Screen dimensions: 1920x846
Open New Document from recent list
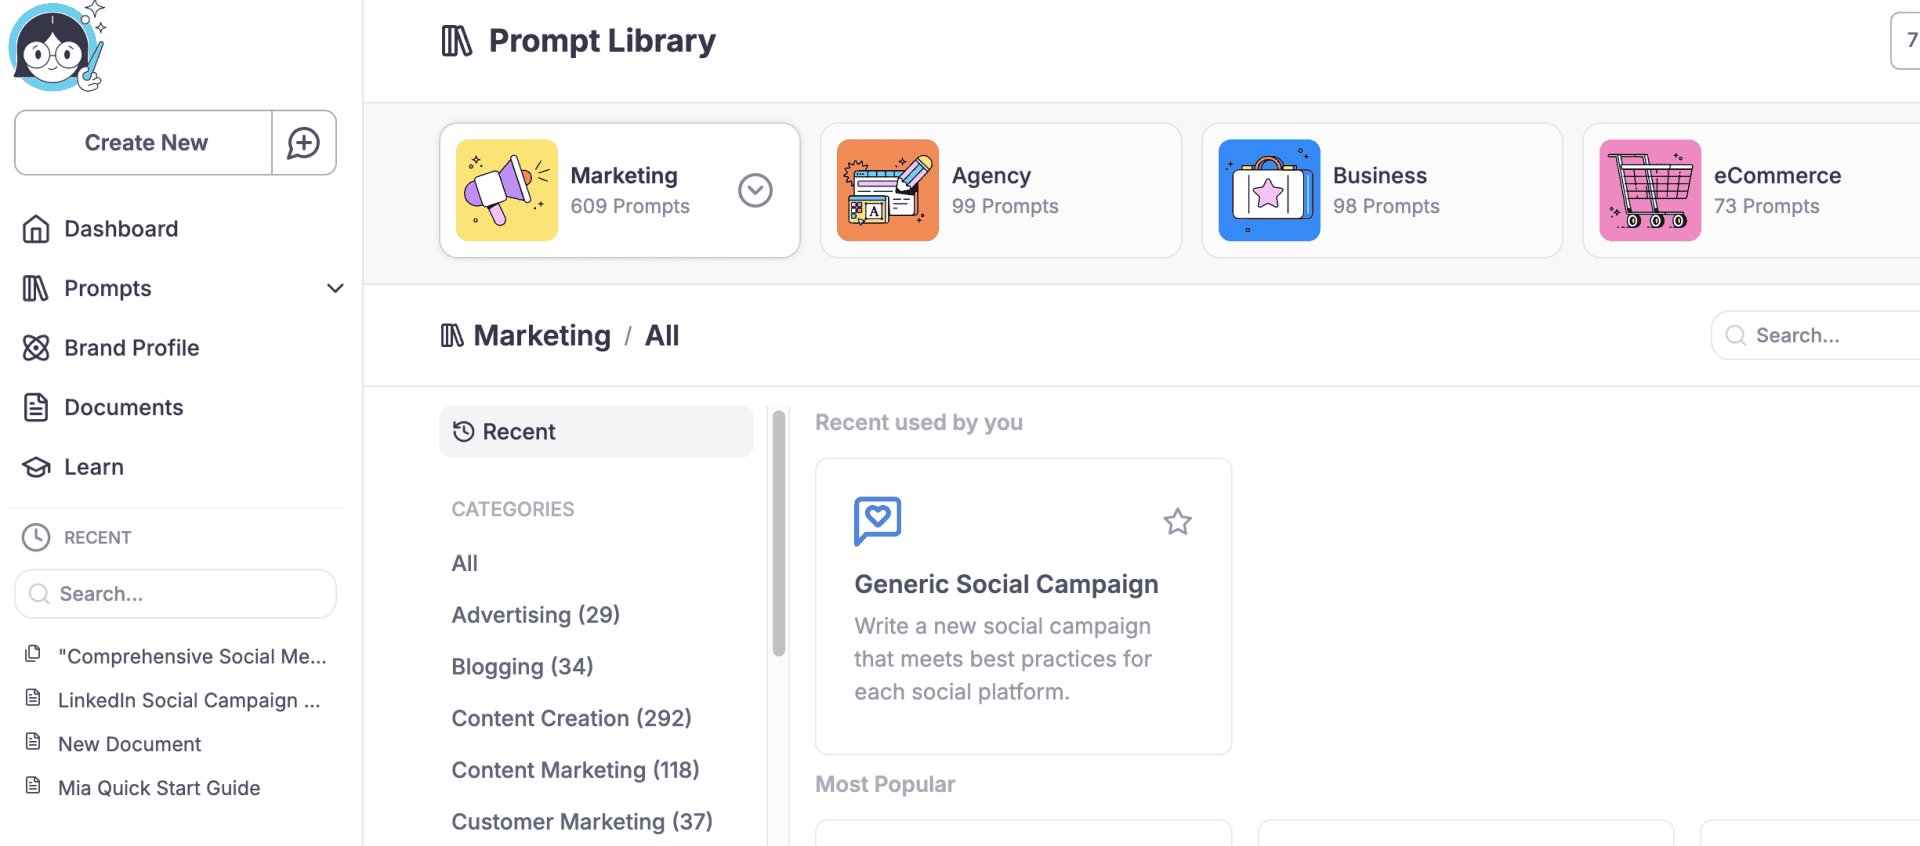tap(130, 745)
